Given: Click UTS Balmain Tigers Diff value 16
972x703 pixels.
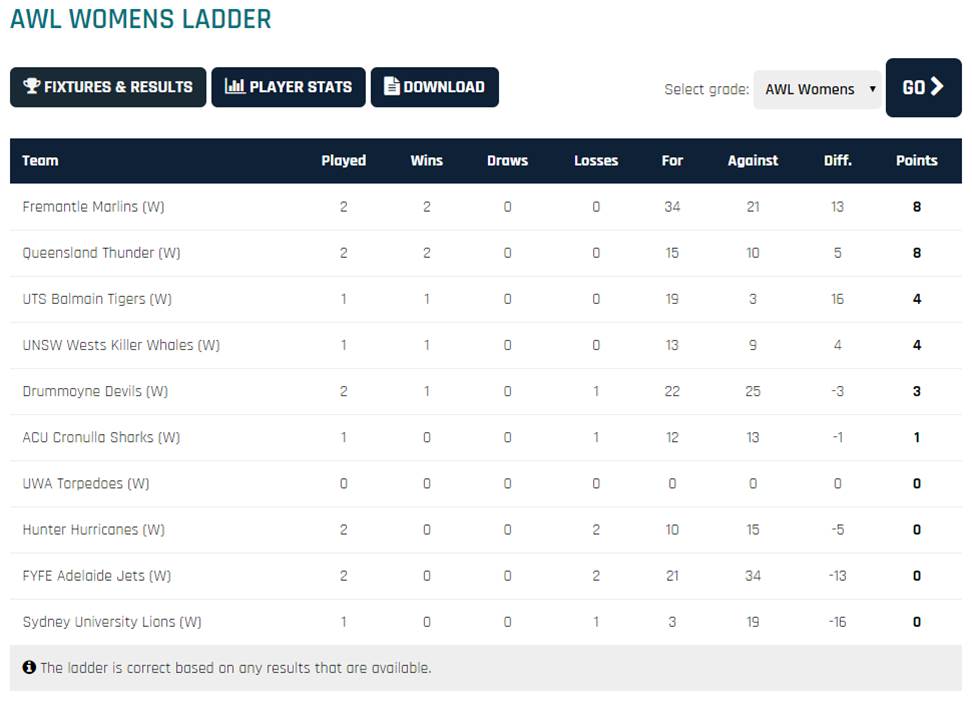Looking at the screenshot, I should [837, 299].
